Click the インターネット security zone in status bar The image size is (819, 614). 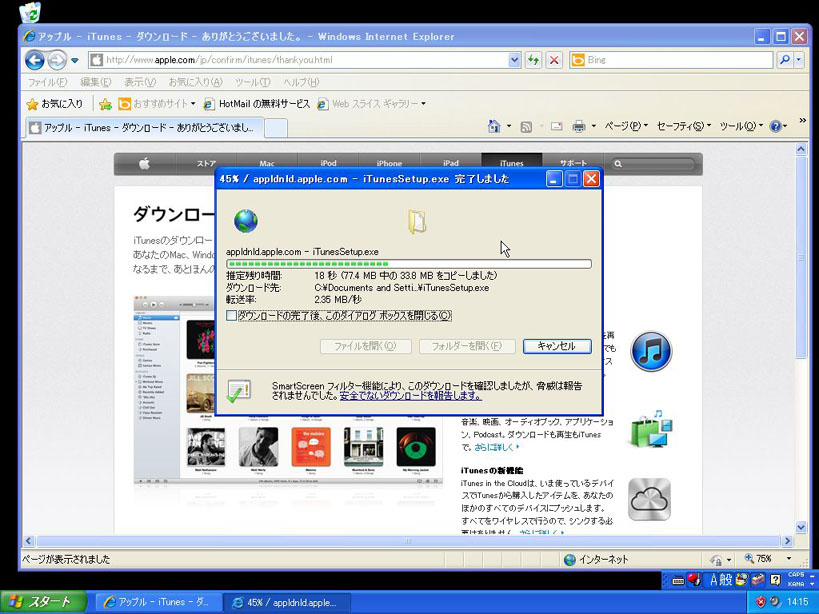tap(596, 560)
